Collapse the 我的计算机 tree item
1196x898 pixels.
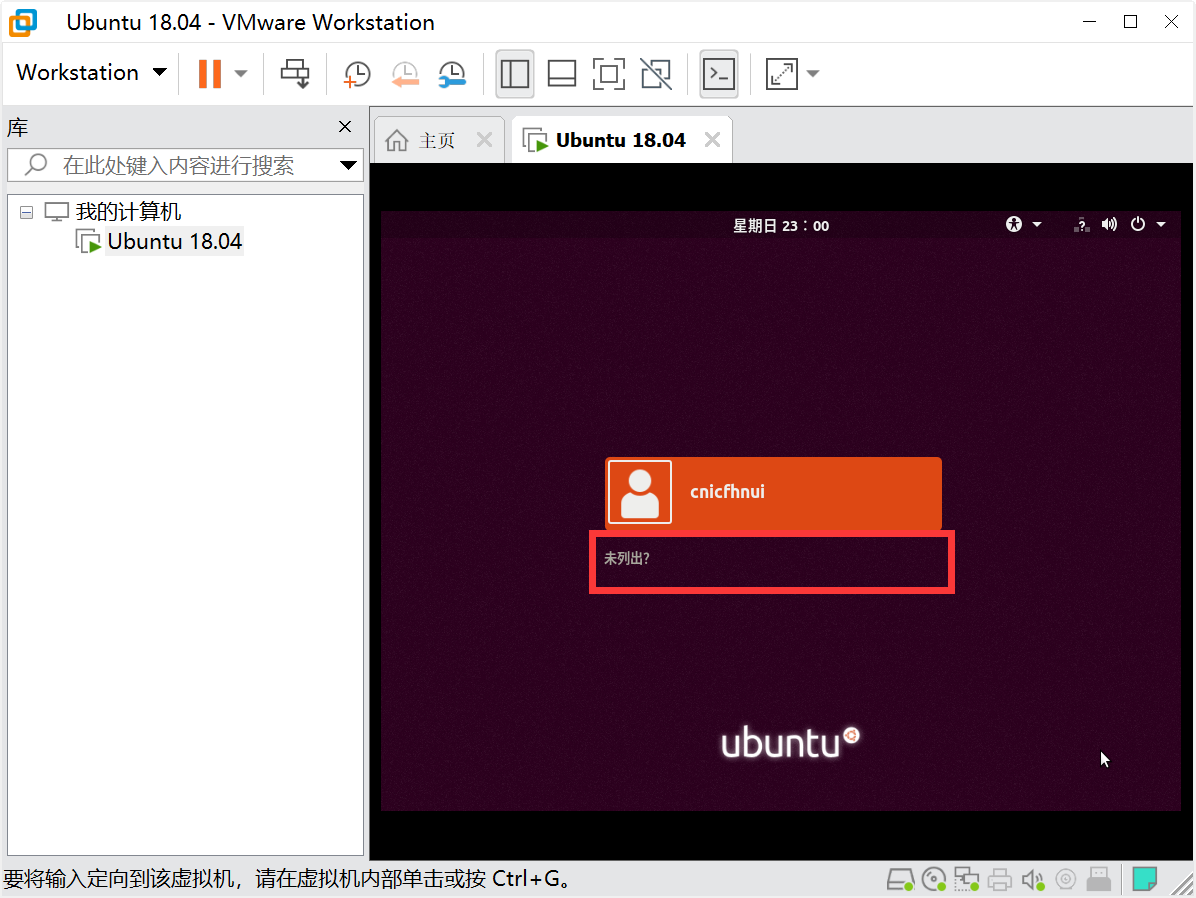(26, 211)
